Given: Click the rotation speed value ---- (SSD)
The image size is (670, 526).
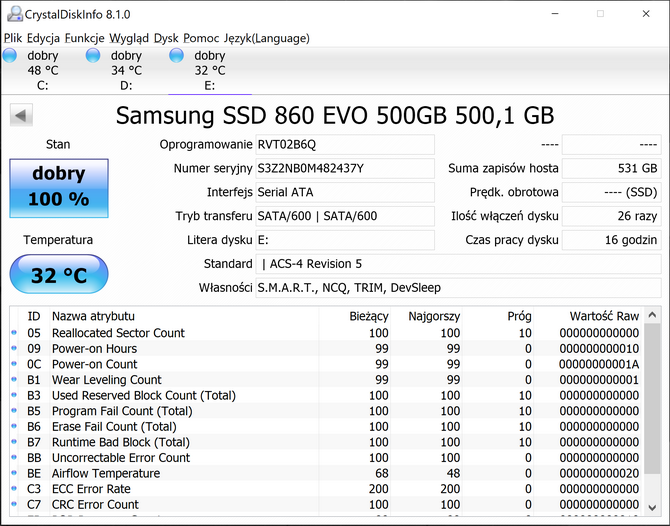Looking at the screenshot, I should 611,192.
